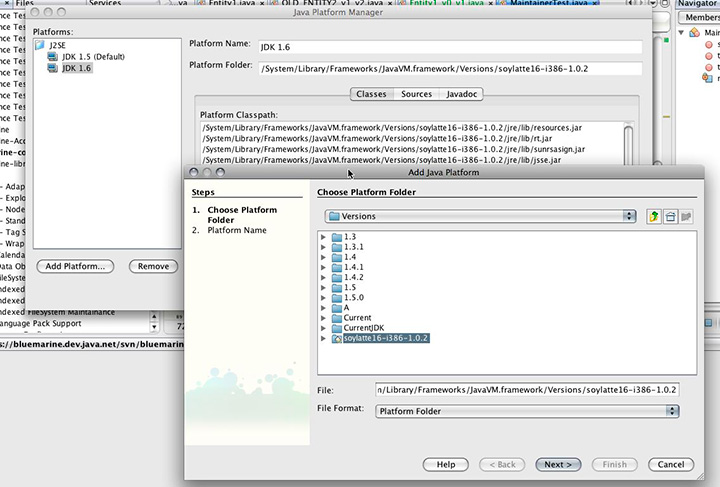Expand the 1.5 folder
720x487 pixels.
[323, 287]
